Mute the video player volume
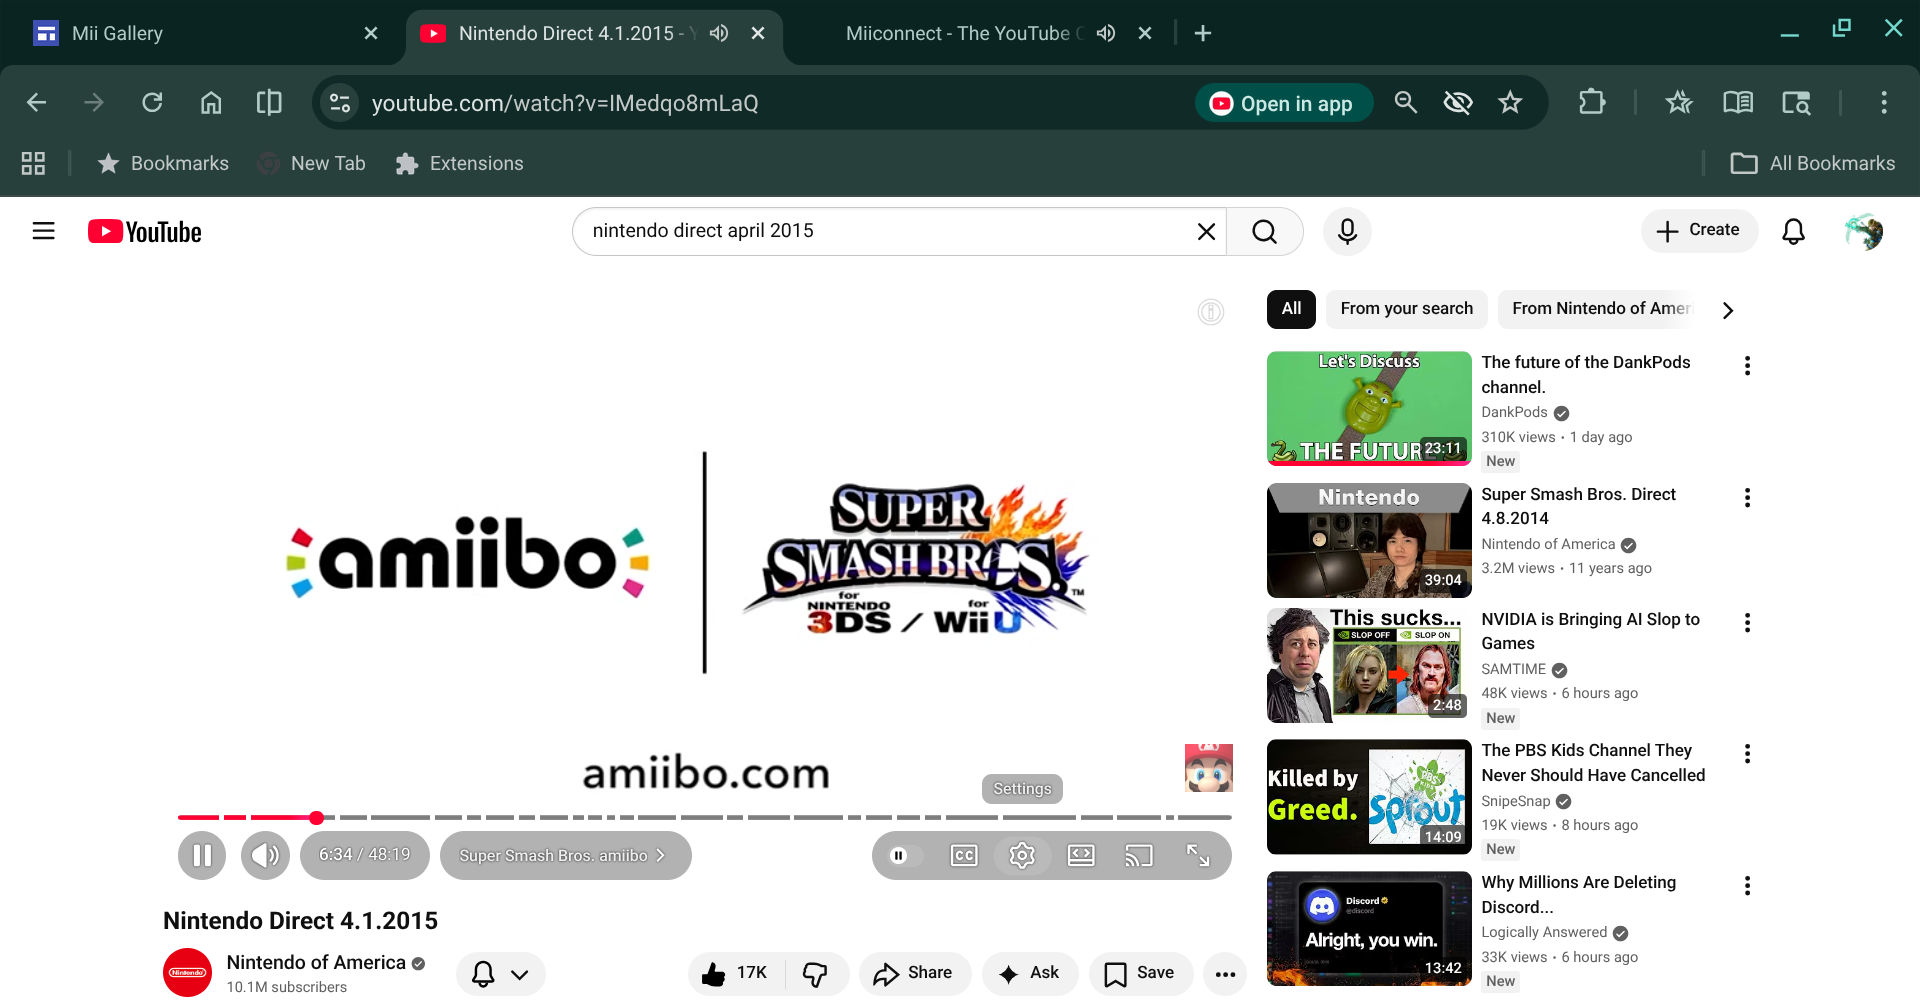Screen dimensions: 1920x1002 [265, 856]
